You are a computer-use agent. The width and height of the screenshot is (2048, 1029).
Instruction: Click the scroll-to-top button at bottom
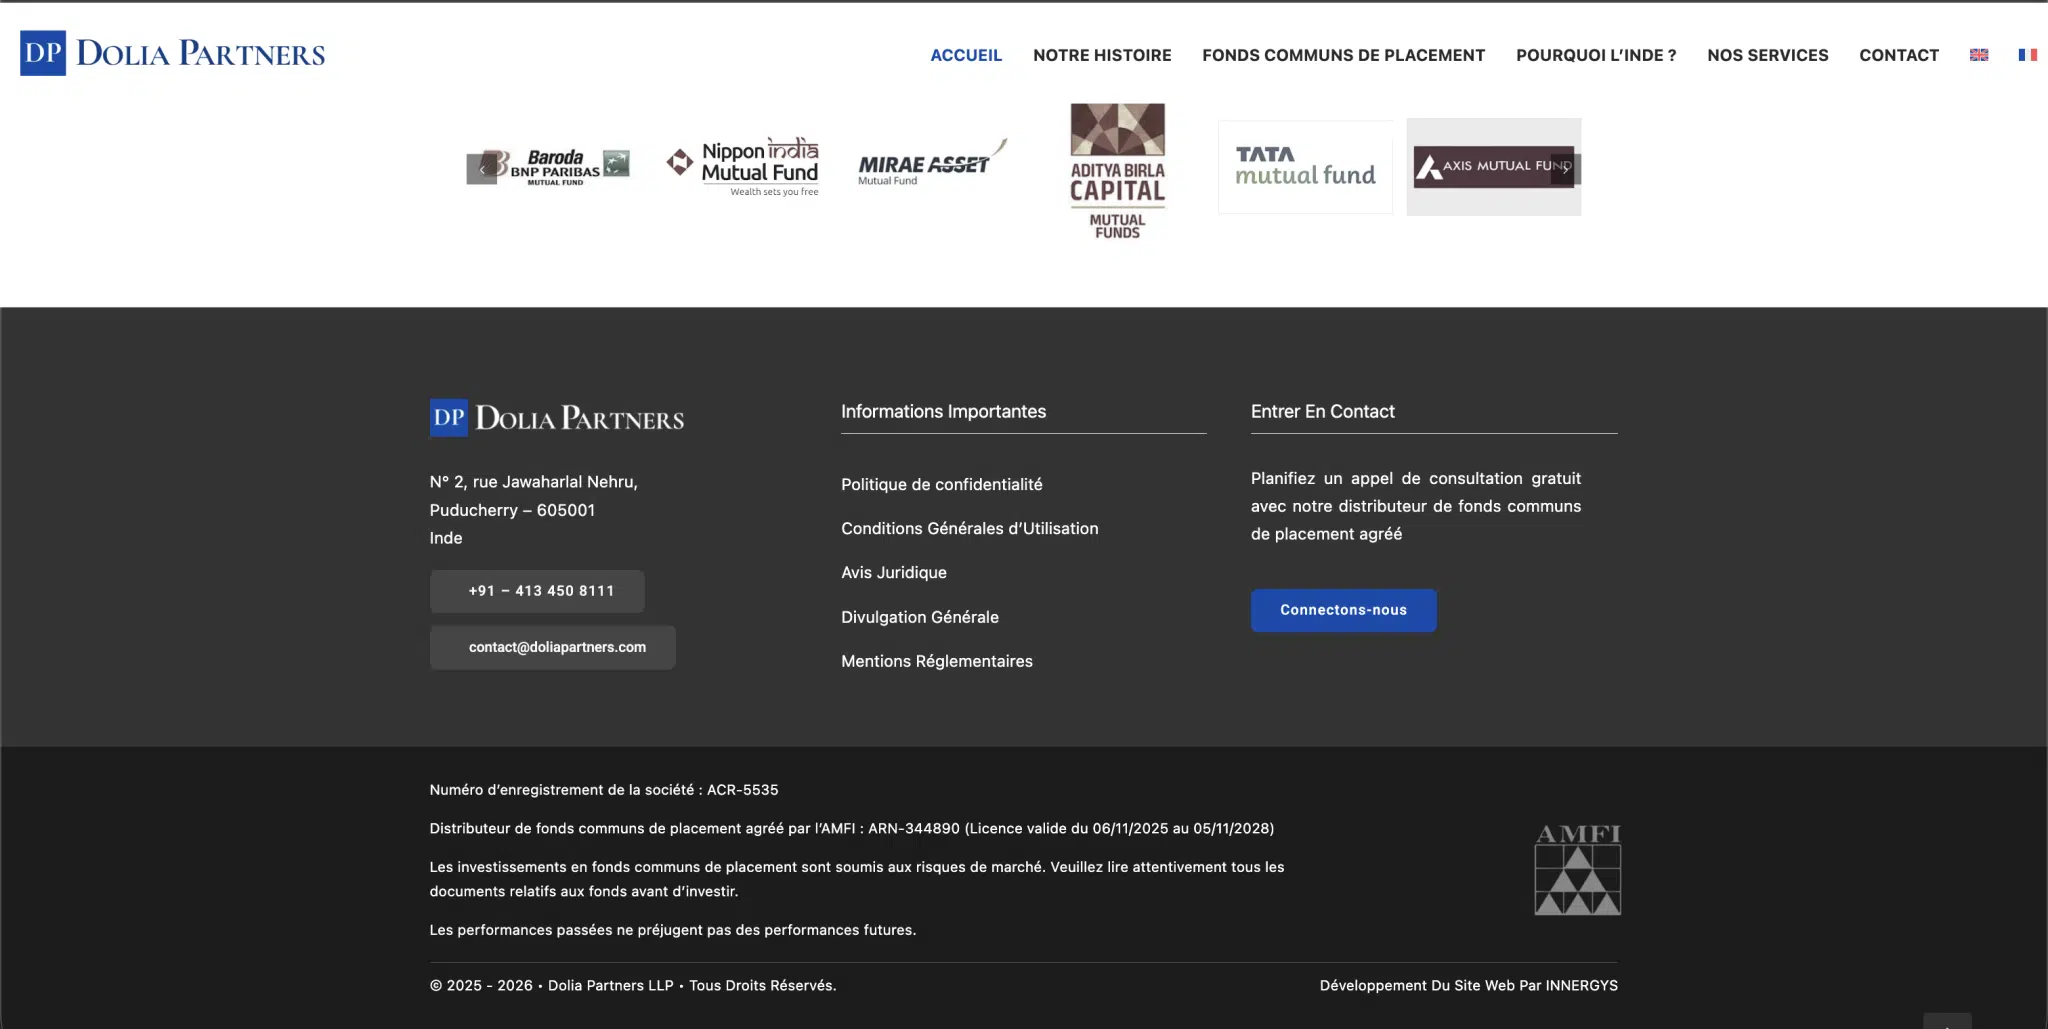tap(1946, 1022)
